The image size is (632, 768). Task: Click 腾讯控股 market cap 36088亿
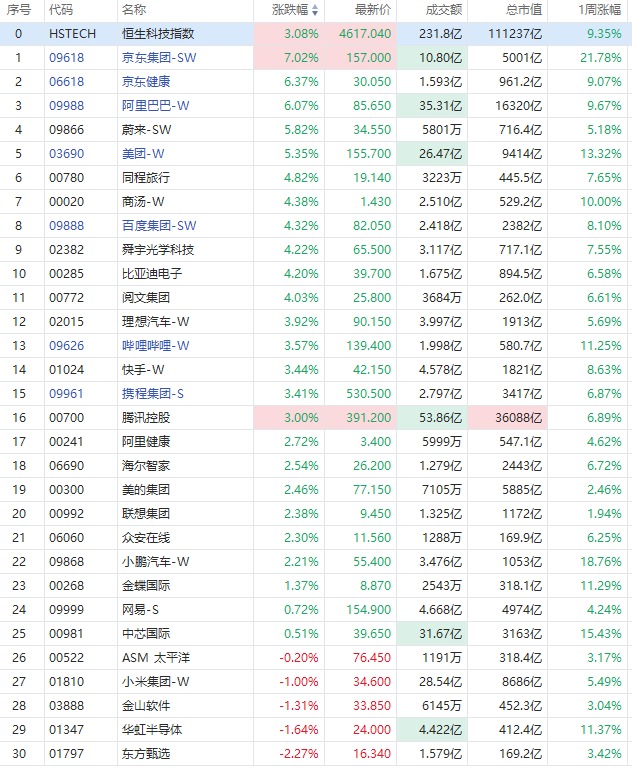point(518,418)
